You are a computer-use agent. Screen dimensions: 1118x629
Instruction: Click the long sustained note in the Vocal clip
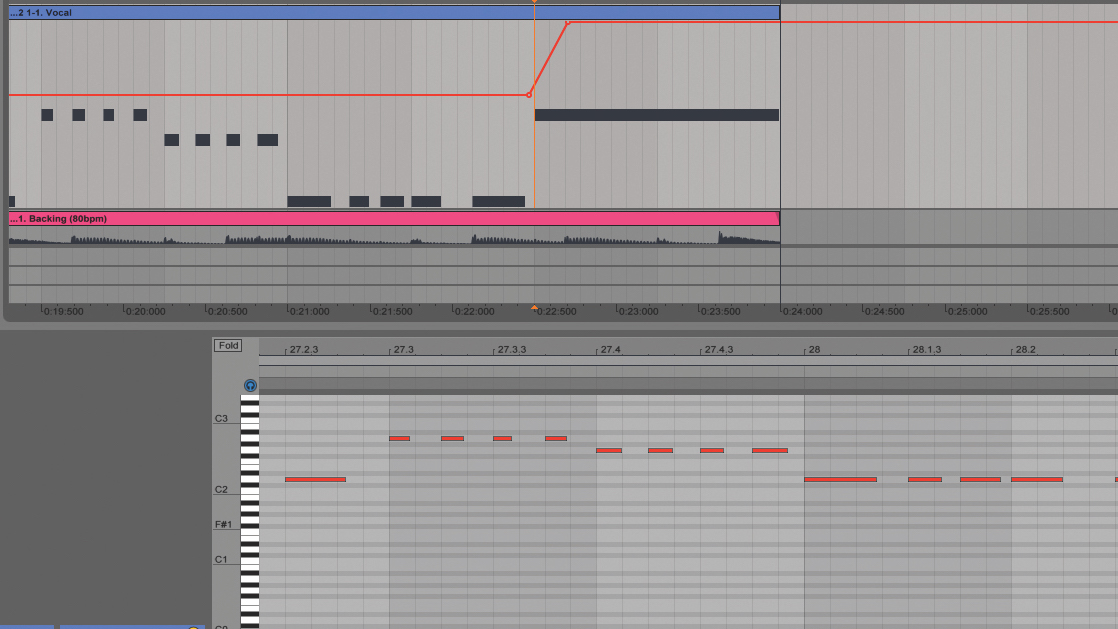click(657, 115)
